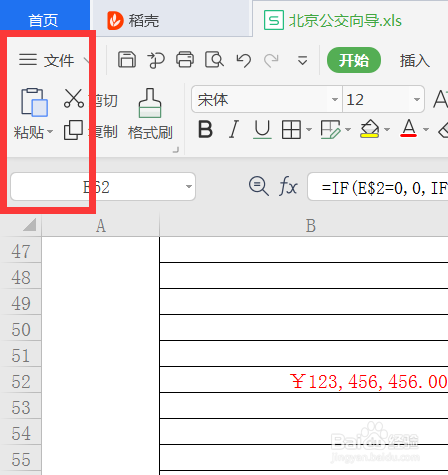Screen dimensions: 448x475
Task: Click the 粘贴 paste clipboard icon
Action: [x=34, y=102]
